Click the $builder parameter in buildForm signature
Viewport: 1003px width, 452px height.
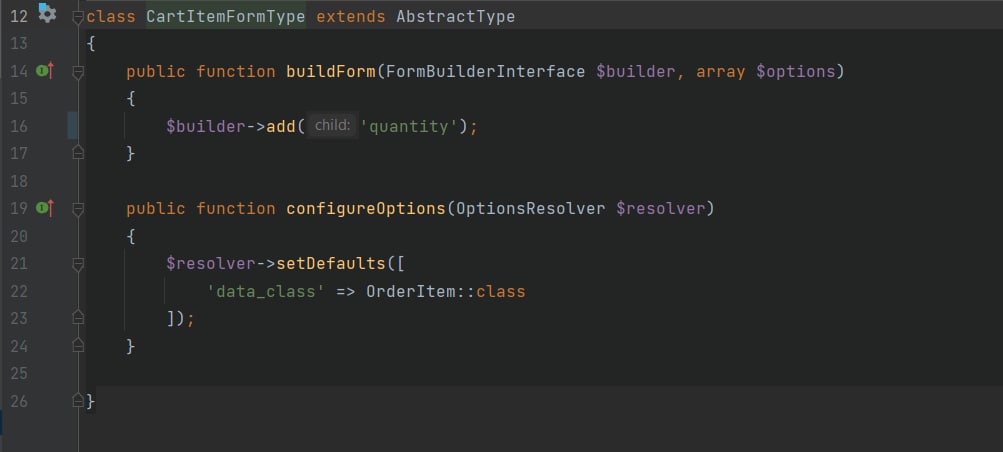click(636, 72)
